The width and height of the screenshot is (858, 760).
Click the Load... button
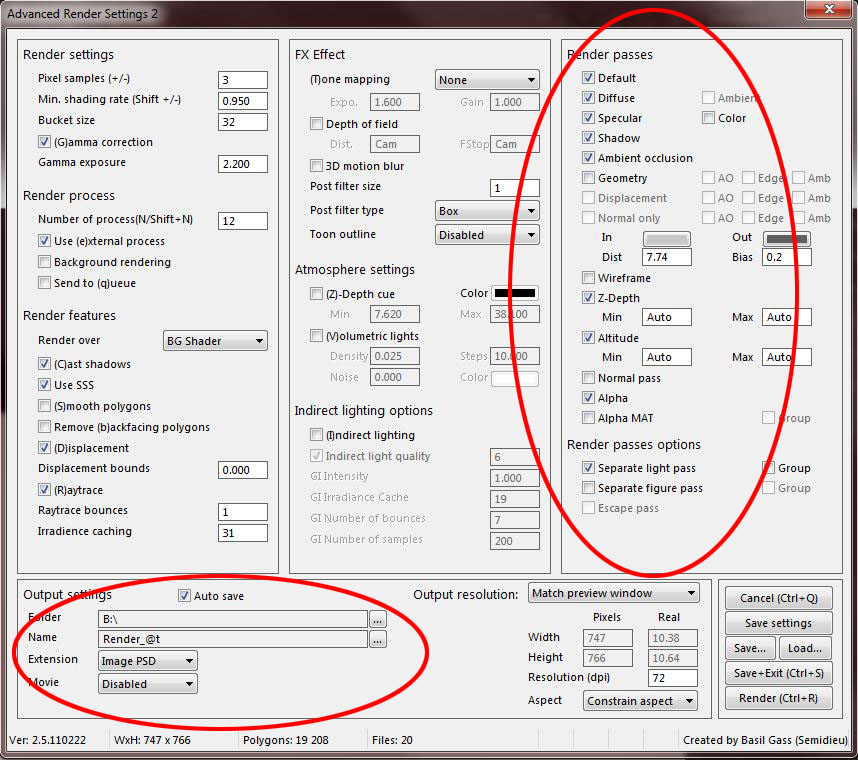pyautogui.click(x=804, y=648)
